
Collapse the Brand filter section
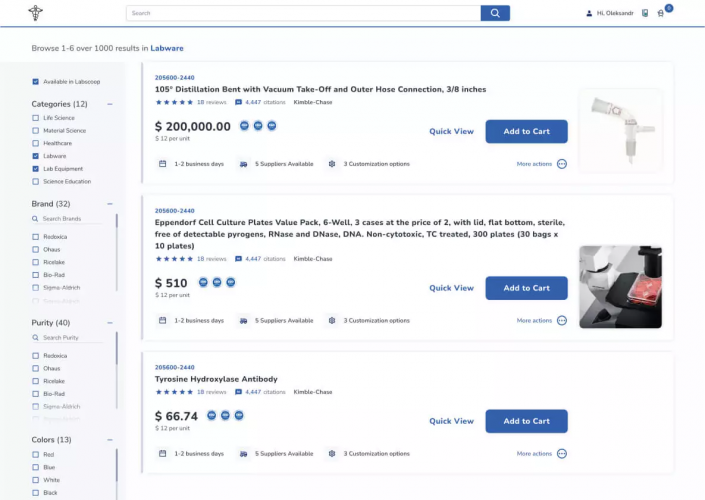[110, 204]
